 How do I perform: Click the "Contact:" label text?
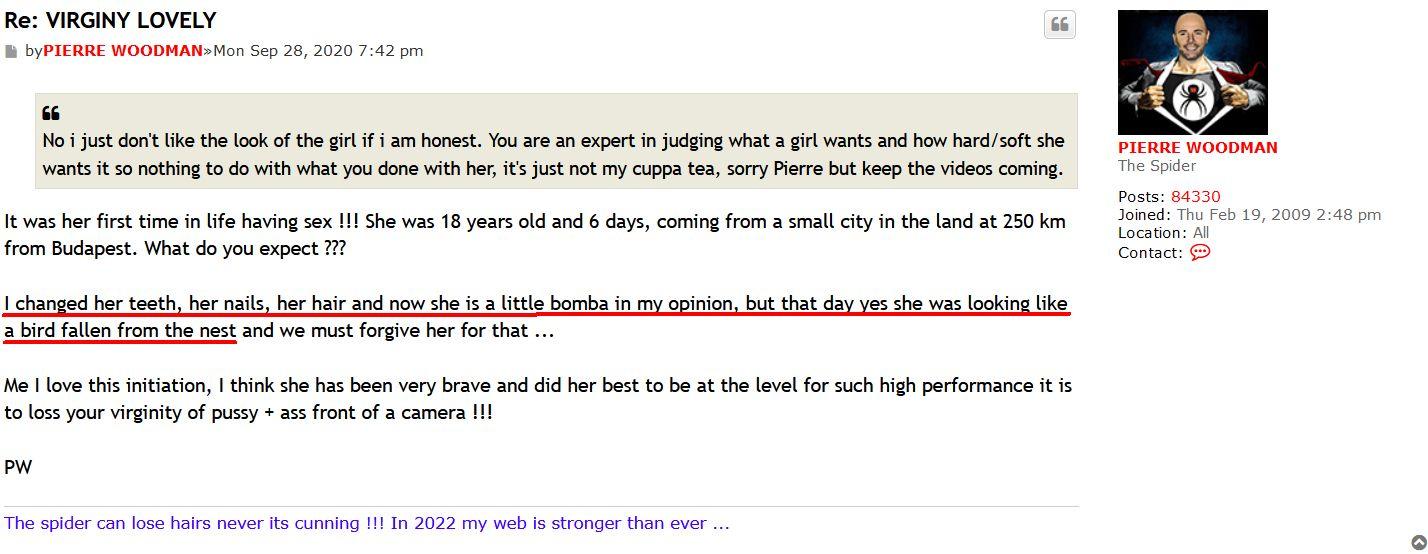(x=1150, y=253)
